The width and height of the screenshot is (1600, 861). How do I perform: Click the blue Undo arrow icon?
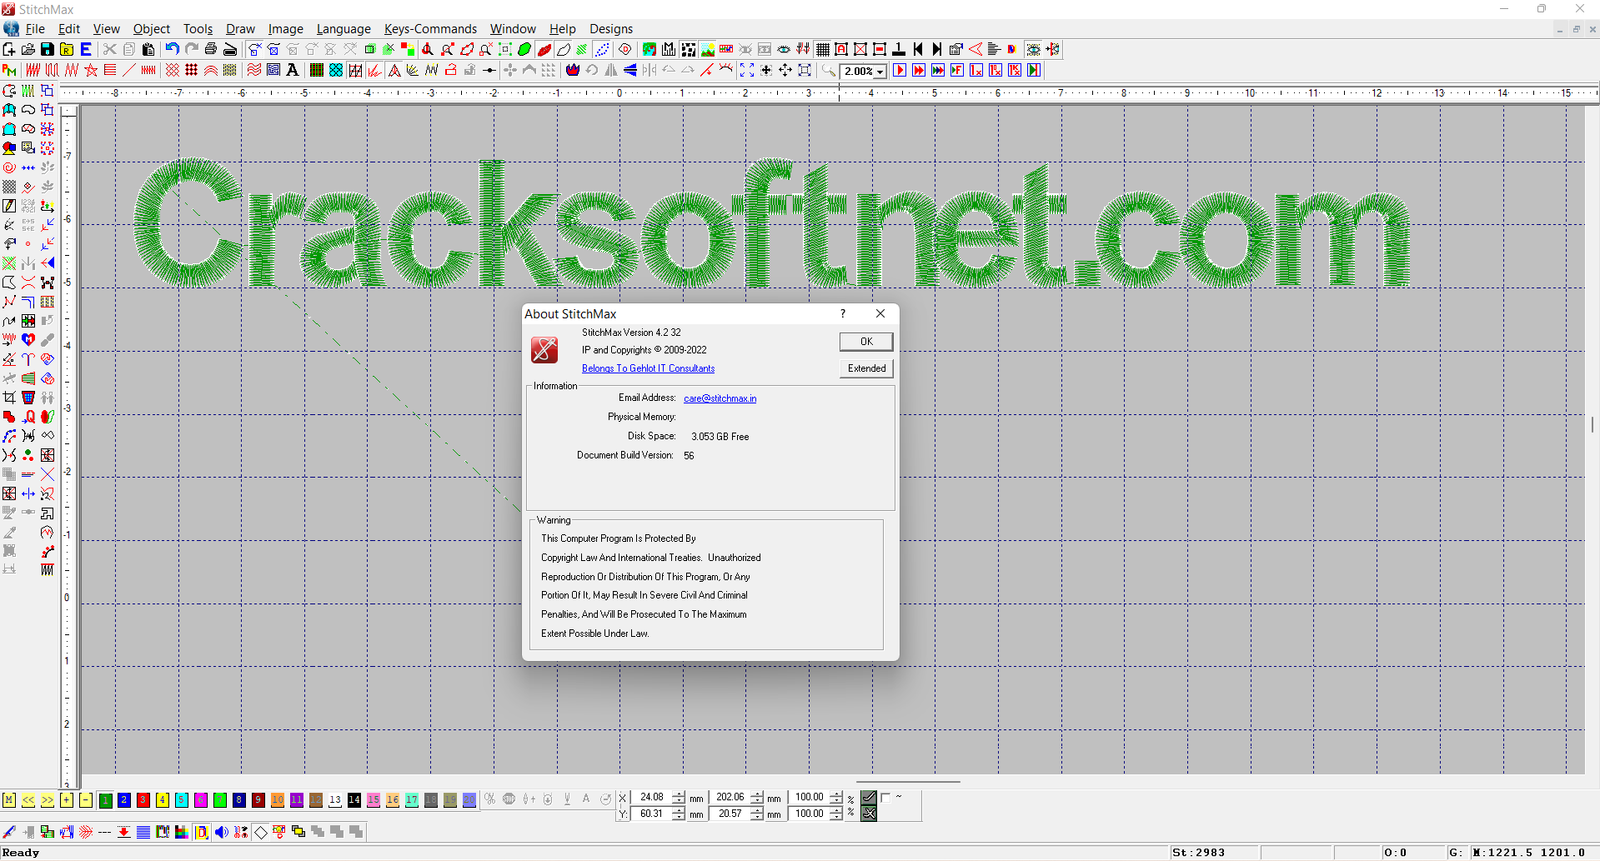172,49
